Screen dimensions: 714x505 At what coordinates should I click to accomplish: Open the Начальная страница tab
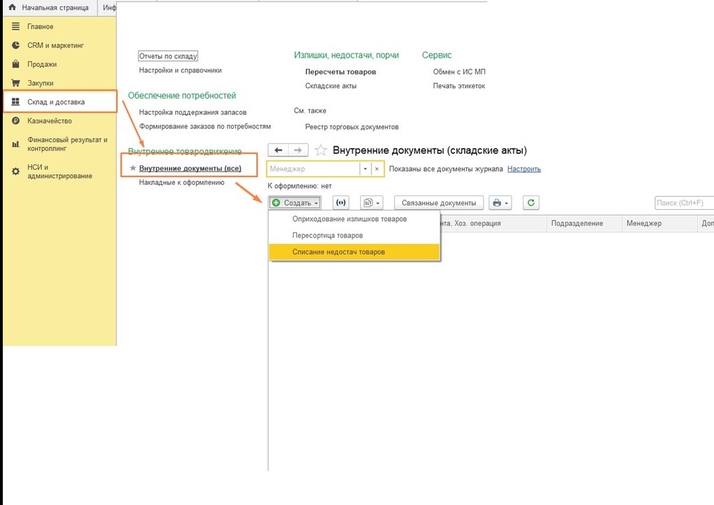pos(48,7)
